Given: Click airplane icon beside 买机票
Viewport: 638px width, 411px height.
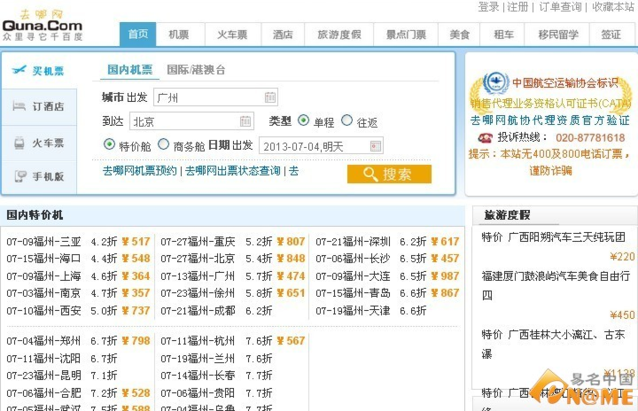Looking at the screenshot, I should [19, 70].
